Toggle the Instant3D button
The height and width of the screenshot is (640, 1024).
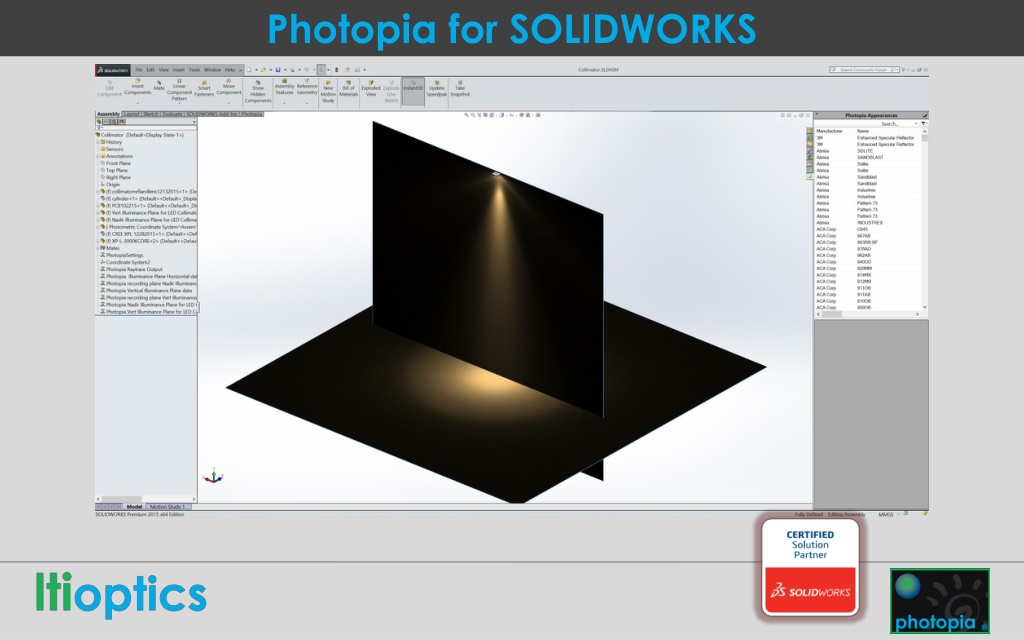[x=413, y=91]
